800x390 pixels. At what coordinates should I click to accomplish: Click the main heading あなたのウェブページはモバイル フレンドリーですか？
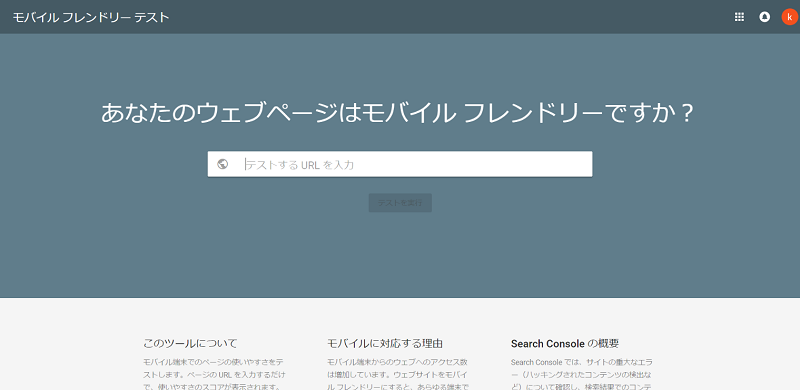pos(398,113)
